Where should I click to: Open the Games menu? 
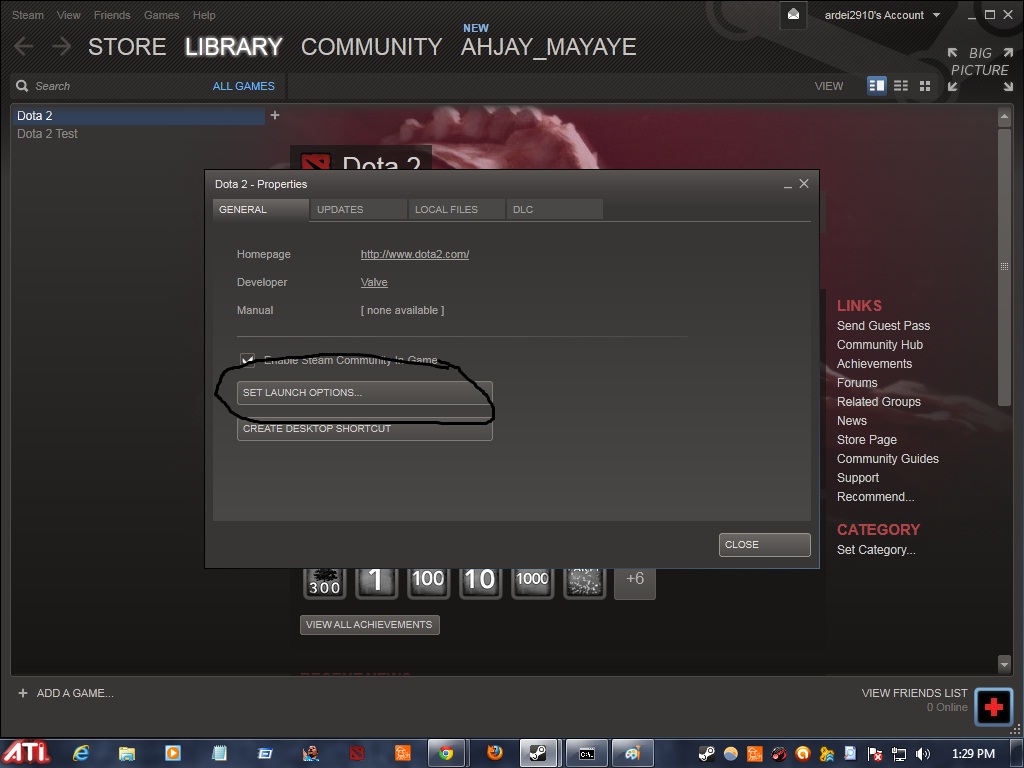[161, 14]
